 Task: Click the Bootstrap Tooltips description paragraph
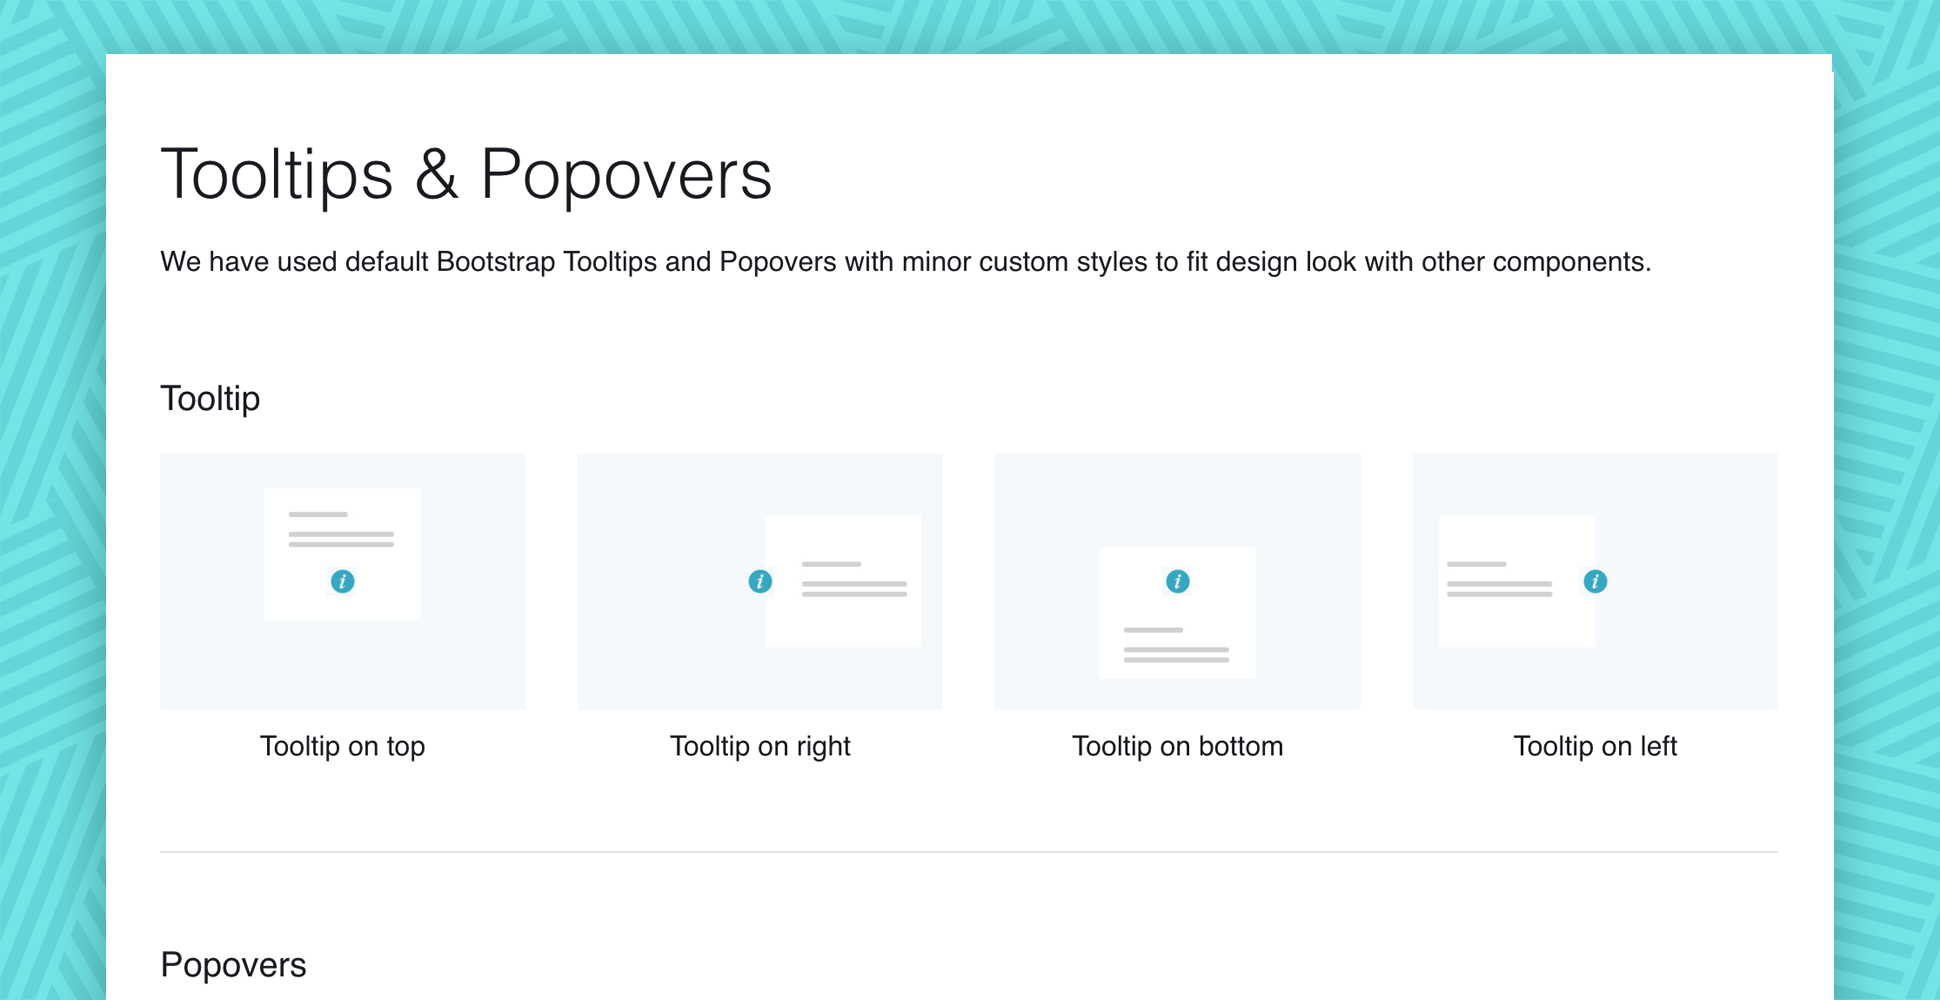pos(905,262)
